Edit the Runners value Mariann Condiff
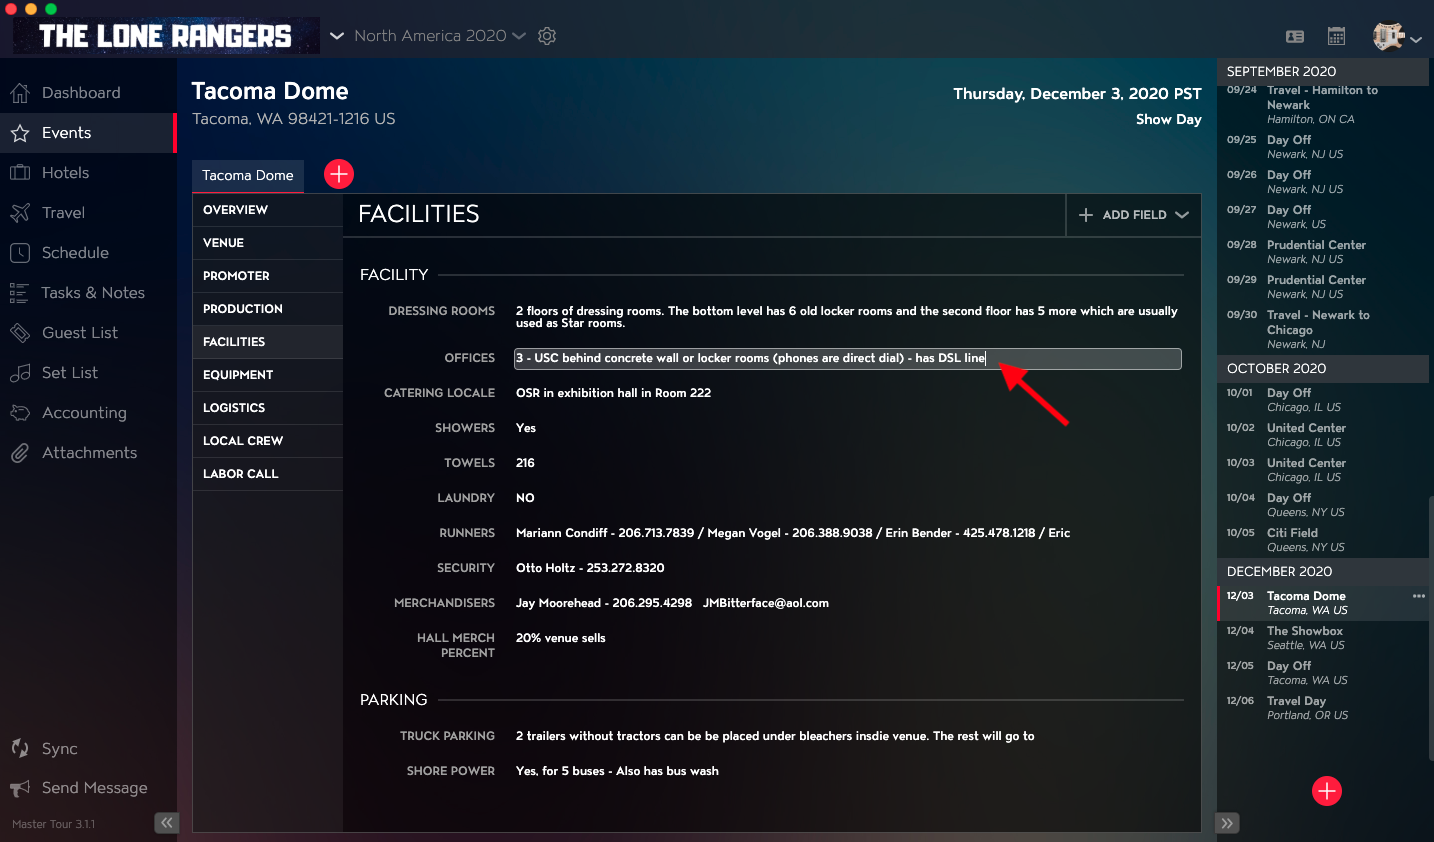Viewport: 1434px width, 842px height. [793, 533]
